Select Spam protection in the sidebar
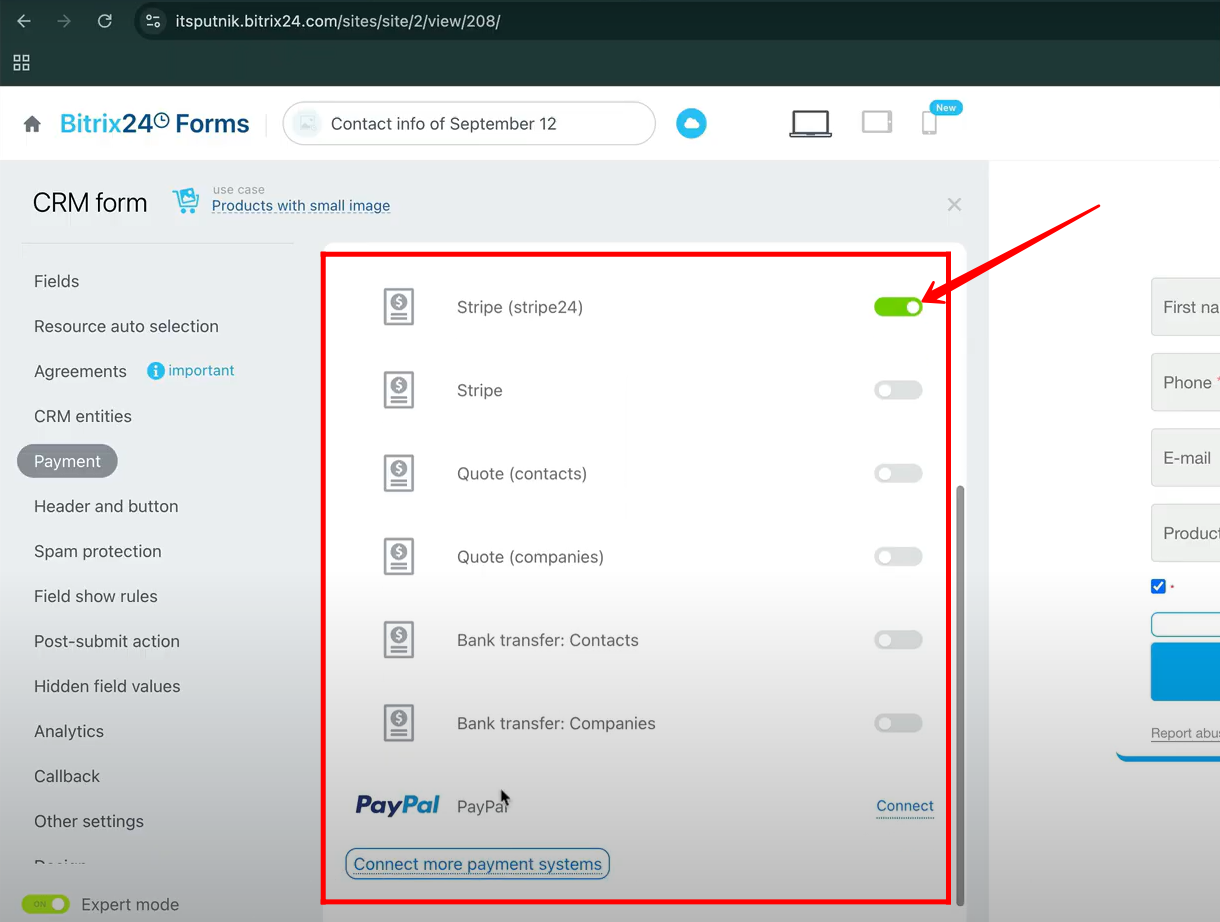 coord(97,551)
